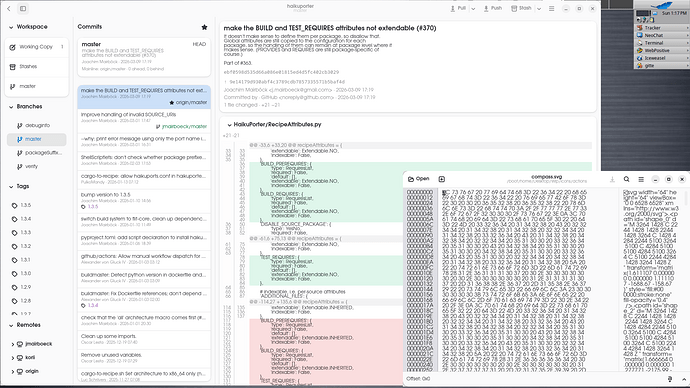
Task: Open Iceweasel in the Deskbar
Action: 662,58
